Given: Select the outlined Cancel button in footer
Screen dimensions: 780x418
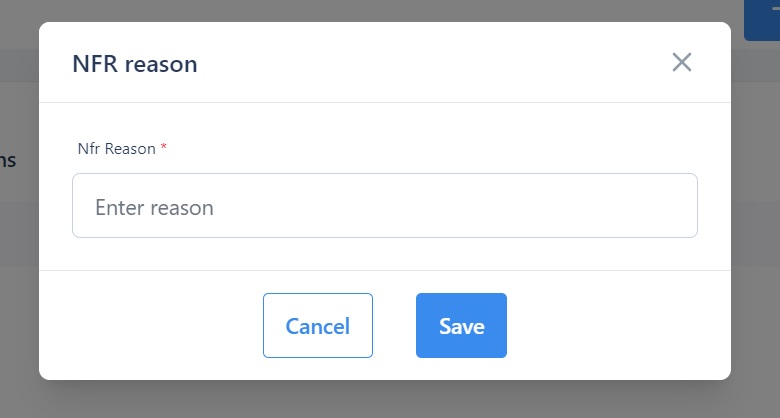Looking at the screenshot, I should pos(317,325).
